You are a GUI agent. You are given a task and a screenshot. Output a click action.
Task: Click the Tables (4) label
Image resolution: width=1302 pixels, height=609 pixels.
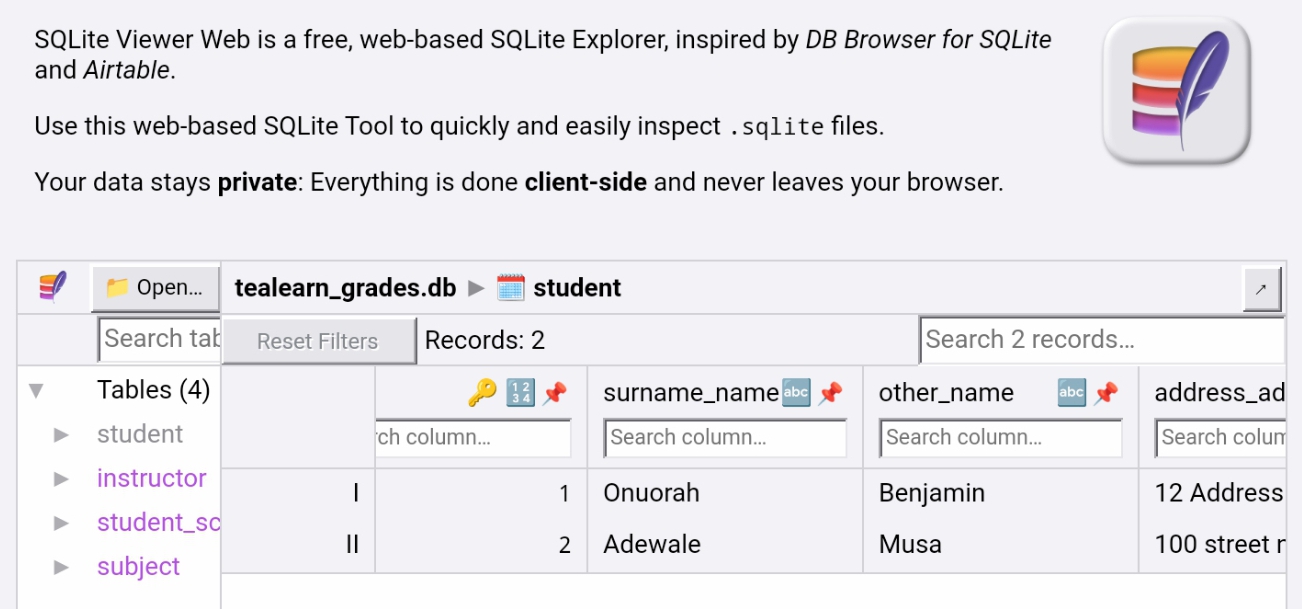coord(153,390)
